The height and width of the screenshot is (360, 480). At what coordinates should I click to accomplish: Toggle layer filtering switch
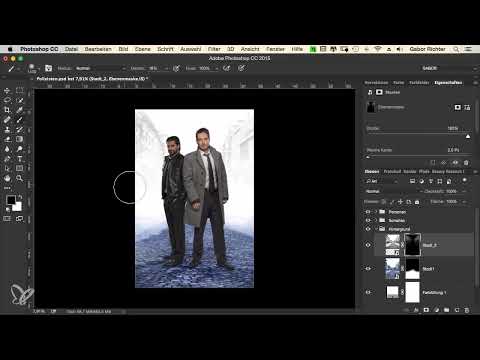coord(464,180)
